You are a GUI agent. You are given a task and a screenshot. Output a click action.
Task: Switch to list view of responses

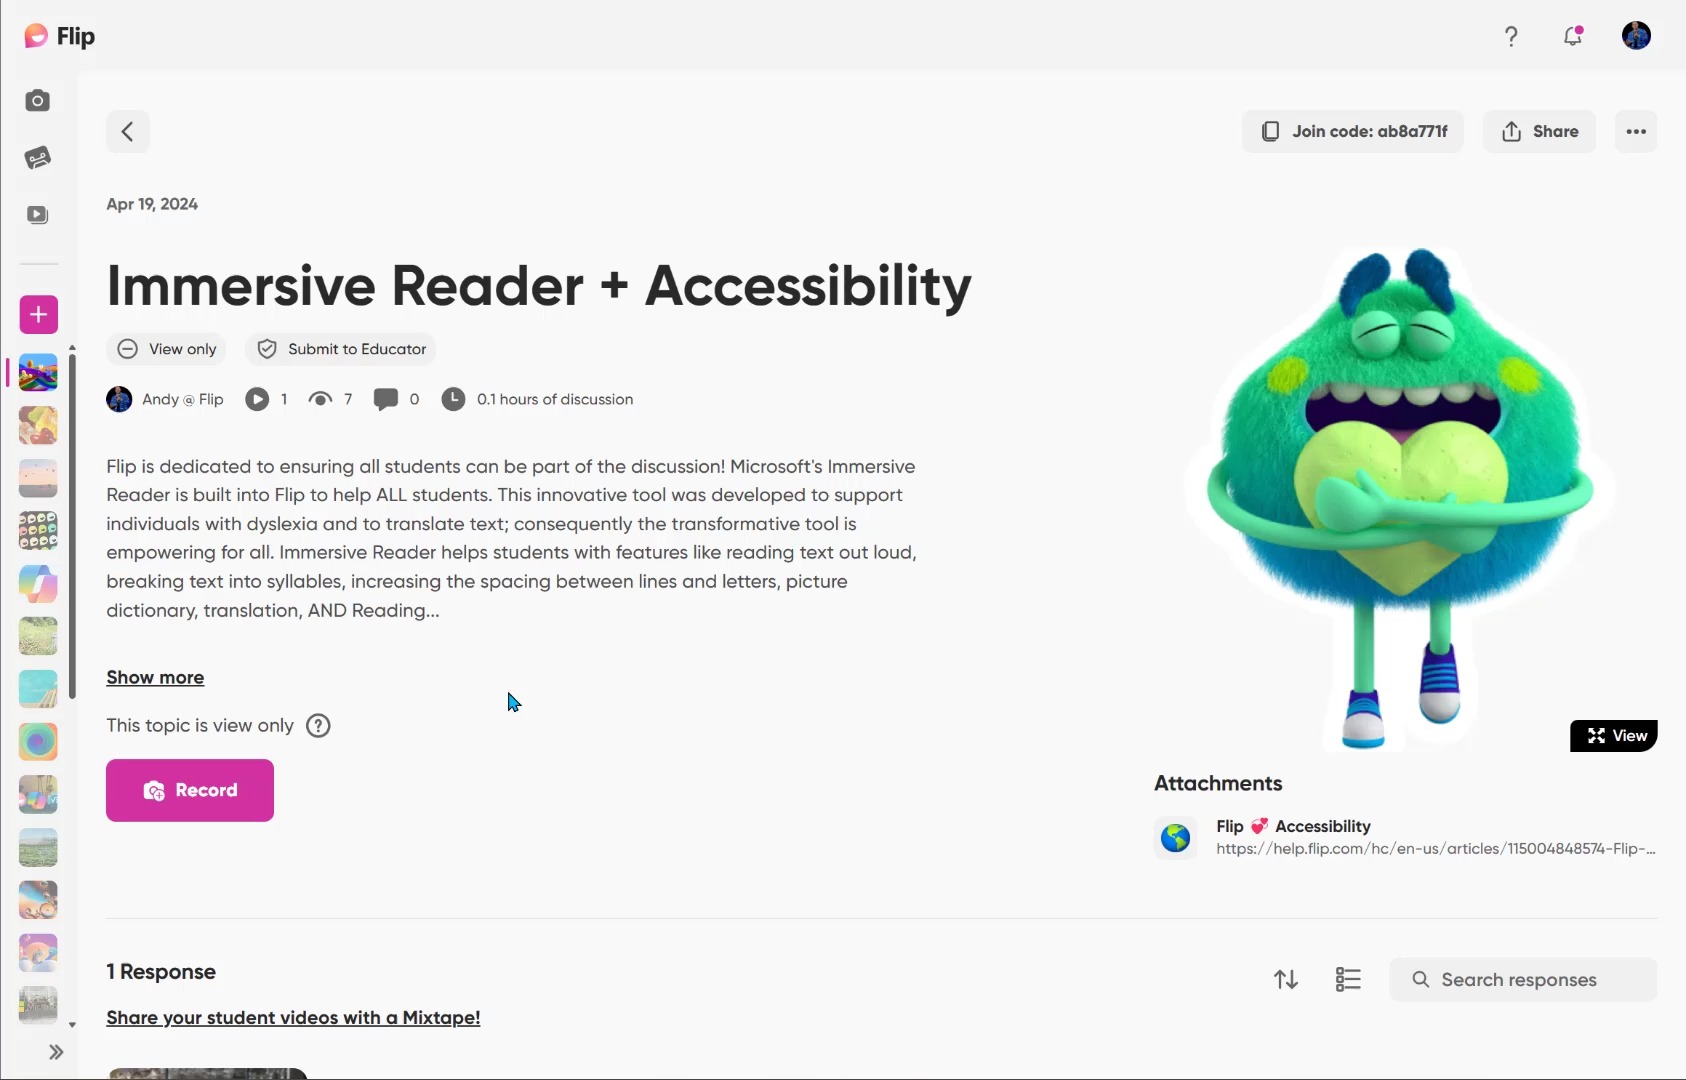pos(1348,980)
